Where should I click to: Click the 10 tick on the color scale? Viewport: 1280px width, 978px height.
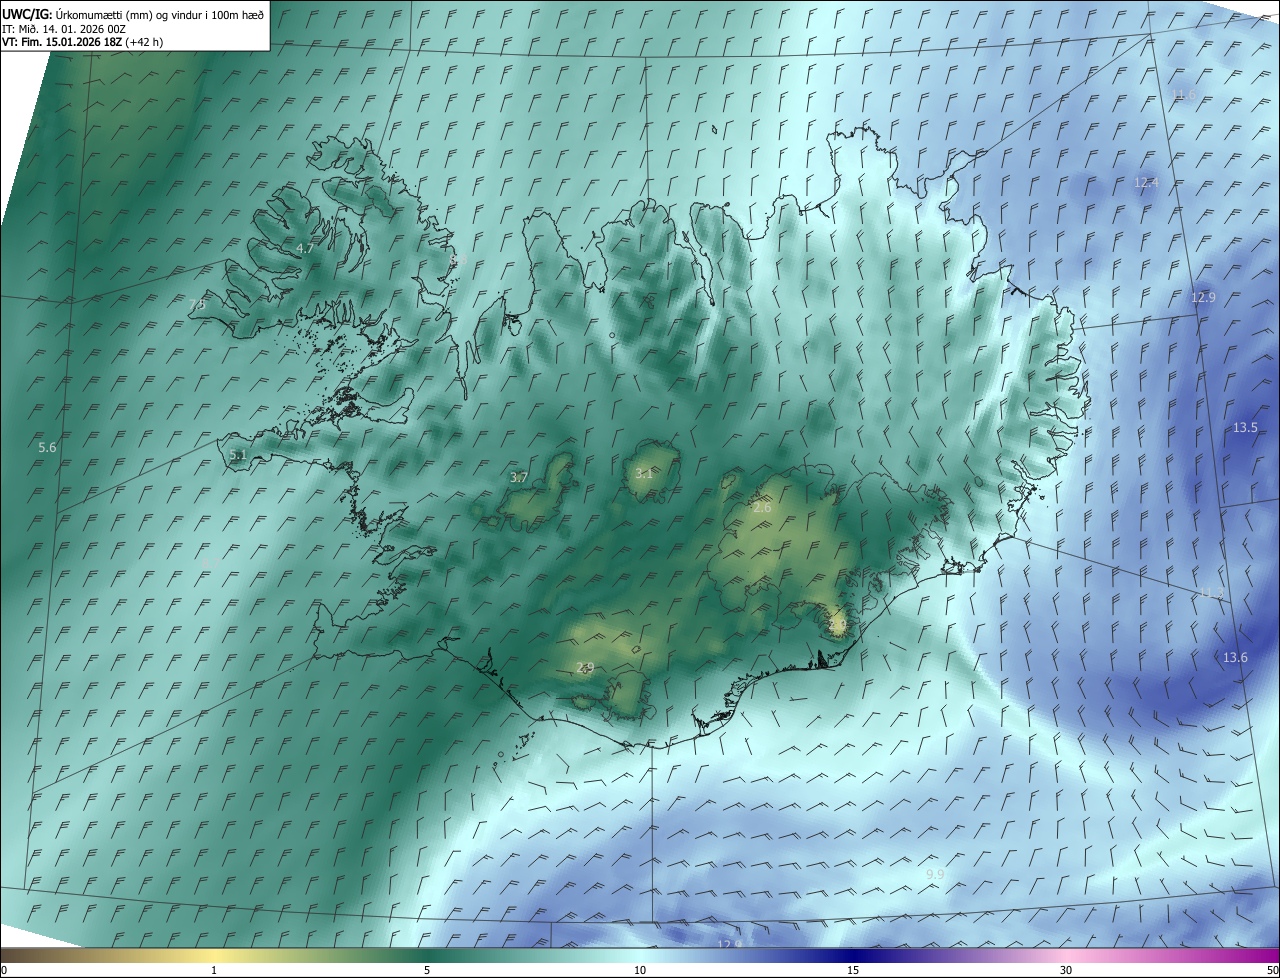[x=640, y=970]
